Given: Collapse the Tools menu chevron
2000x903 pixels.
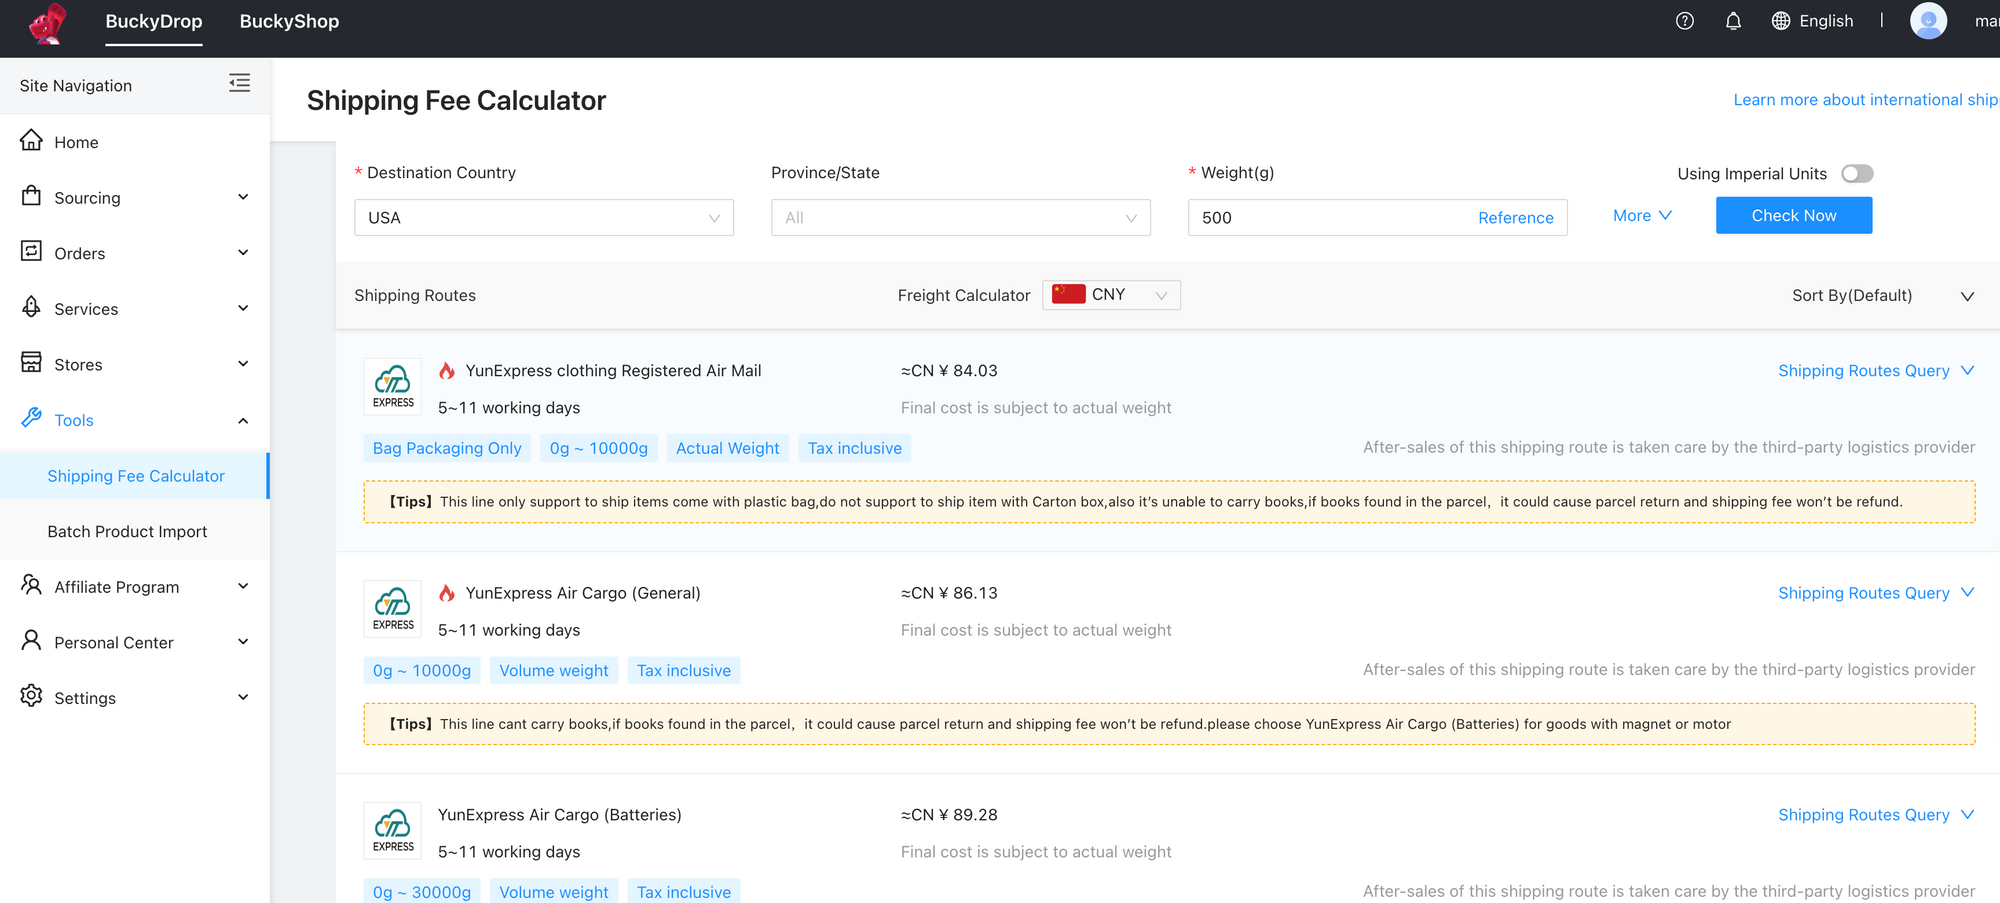Looking at the screenshot, I should (243, 420).
